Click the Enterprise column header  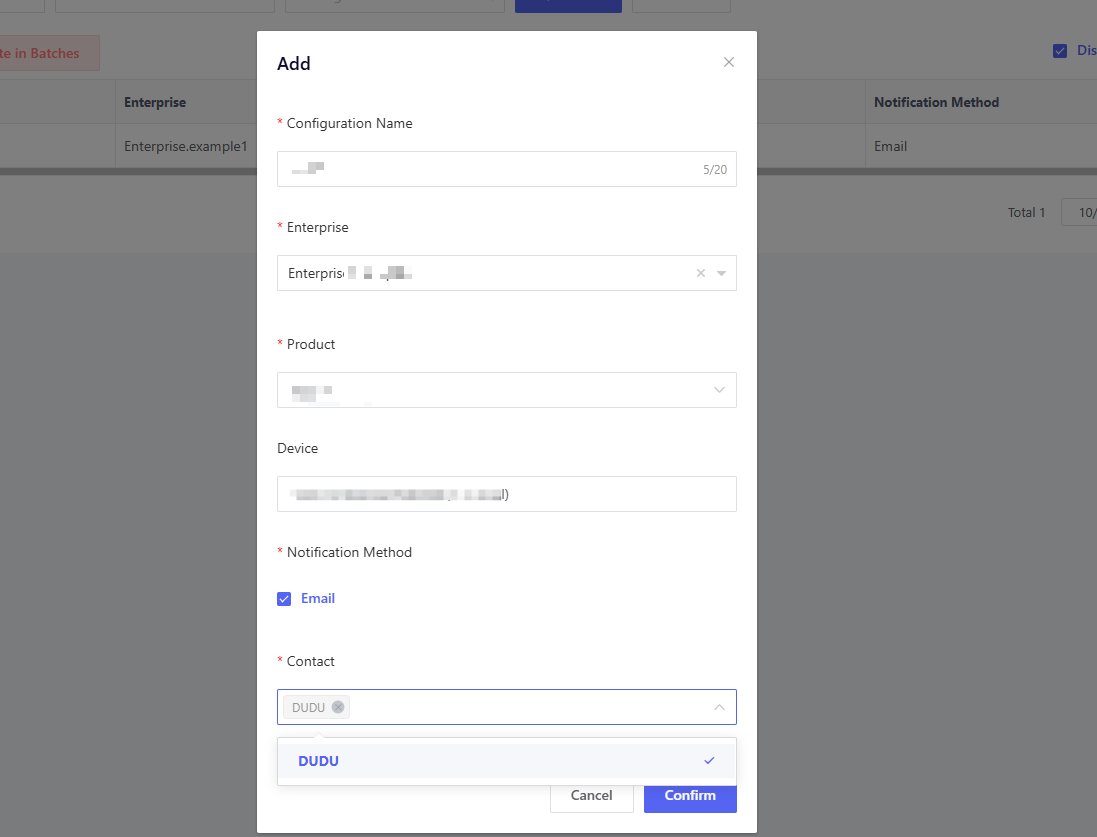pos(155,102)
